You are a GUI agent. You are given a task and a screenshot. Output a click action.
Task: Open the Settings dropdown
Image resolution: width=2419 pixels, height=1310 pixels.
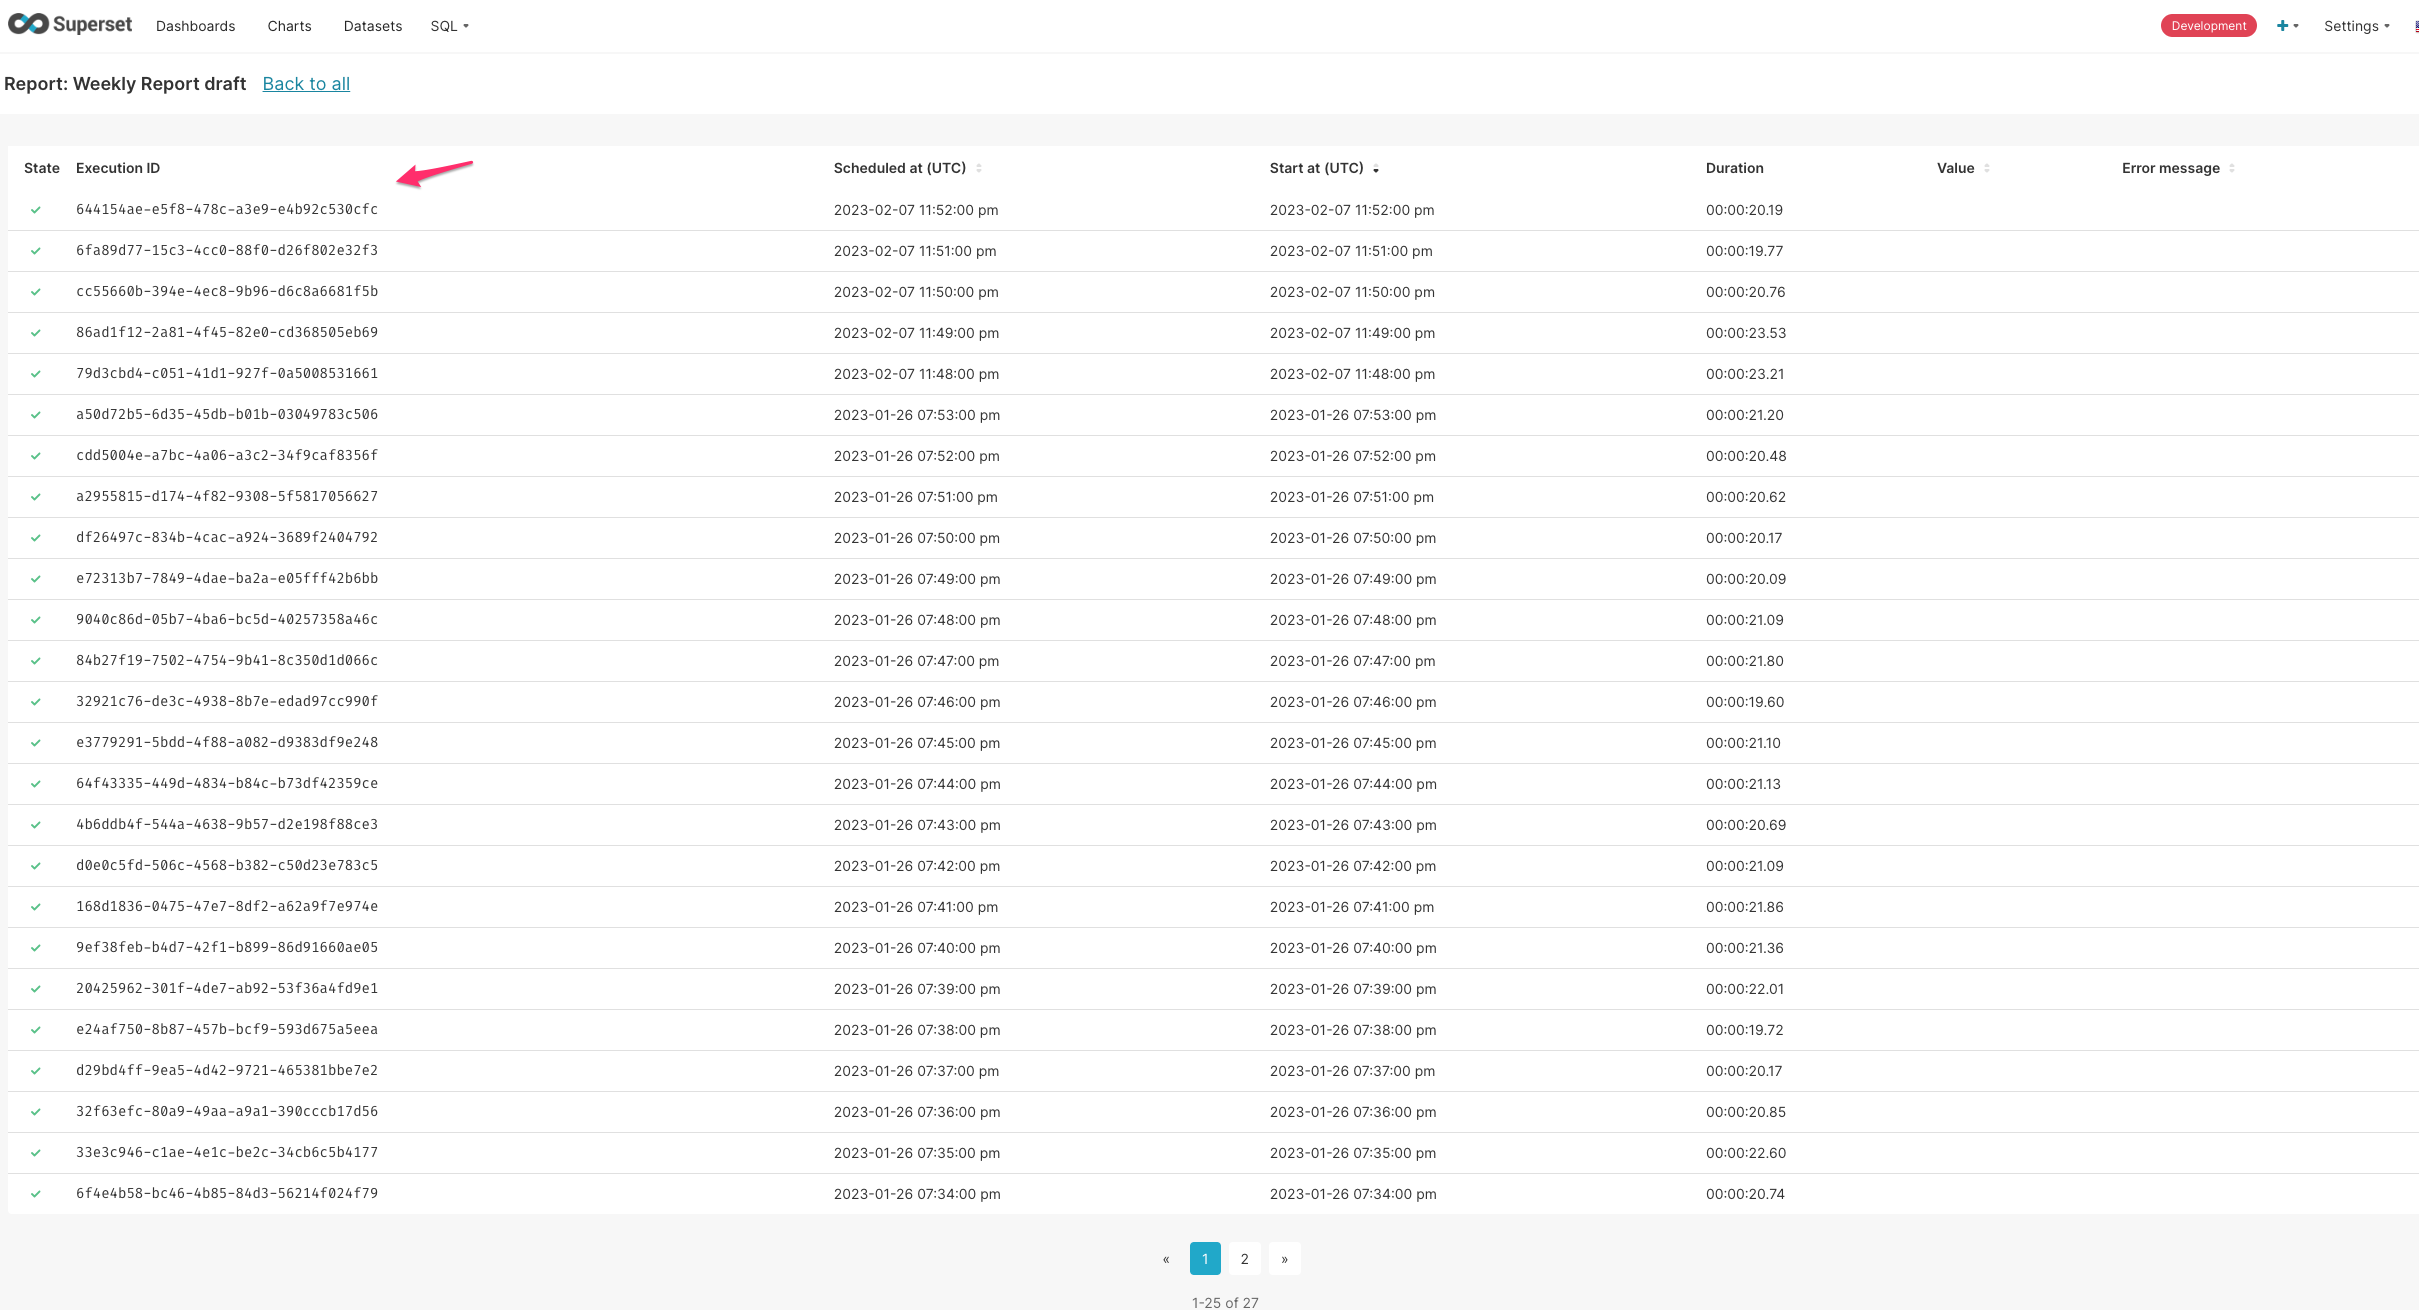pyautogui.click(x=2356, y=26)
